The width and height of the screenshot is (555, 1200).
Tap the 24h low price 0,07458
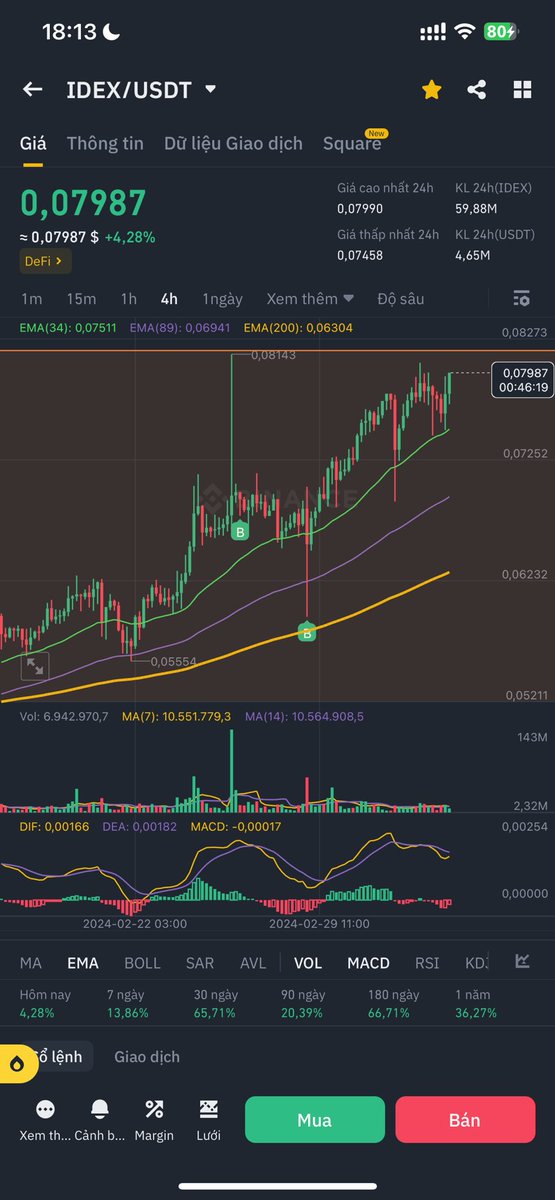point(360,255)
